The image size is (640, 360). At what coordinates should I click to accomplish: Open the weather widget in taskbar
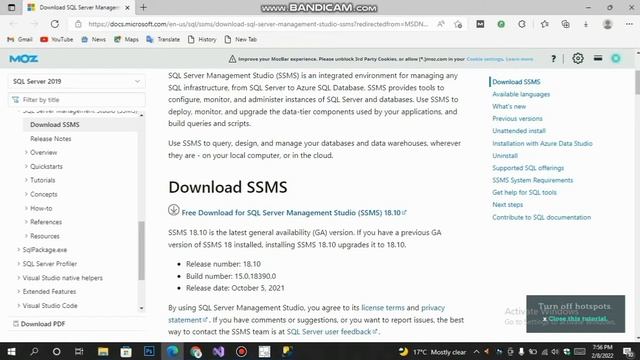coord(432,352)
